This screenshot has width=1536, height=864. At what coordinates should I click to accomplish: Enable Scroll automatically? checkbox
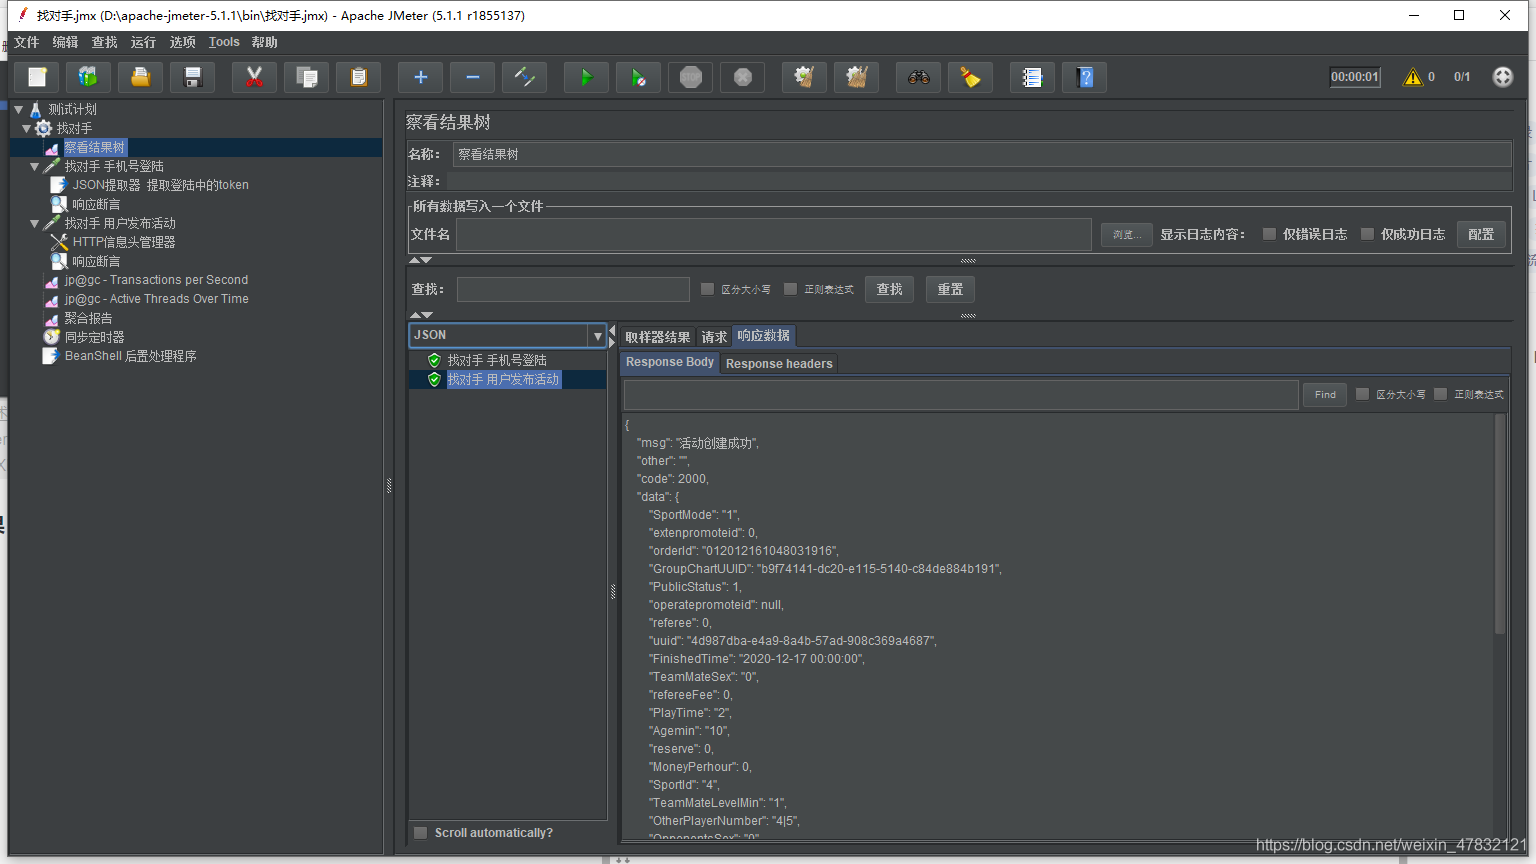(421, 832)
